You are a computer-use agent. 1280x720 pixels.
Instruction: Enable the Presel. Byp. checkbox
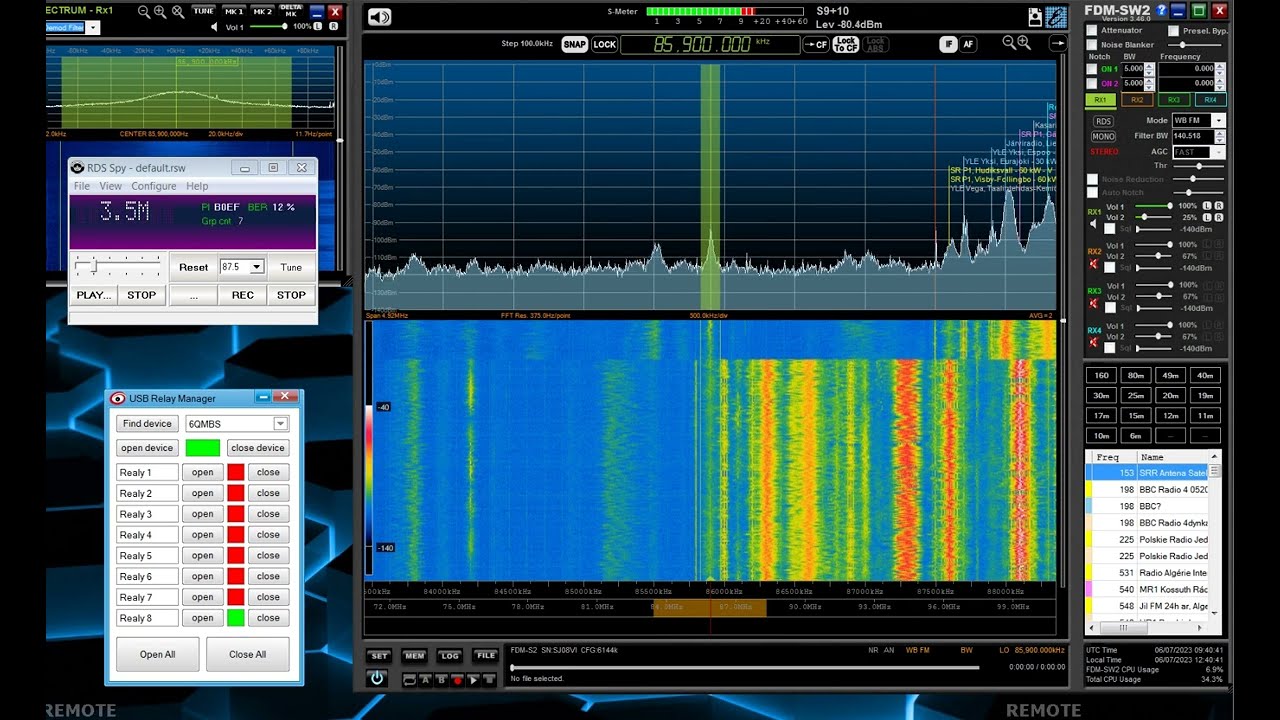(1173, 31)
